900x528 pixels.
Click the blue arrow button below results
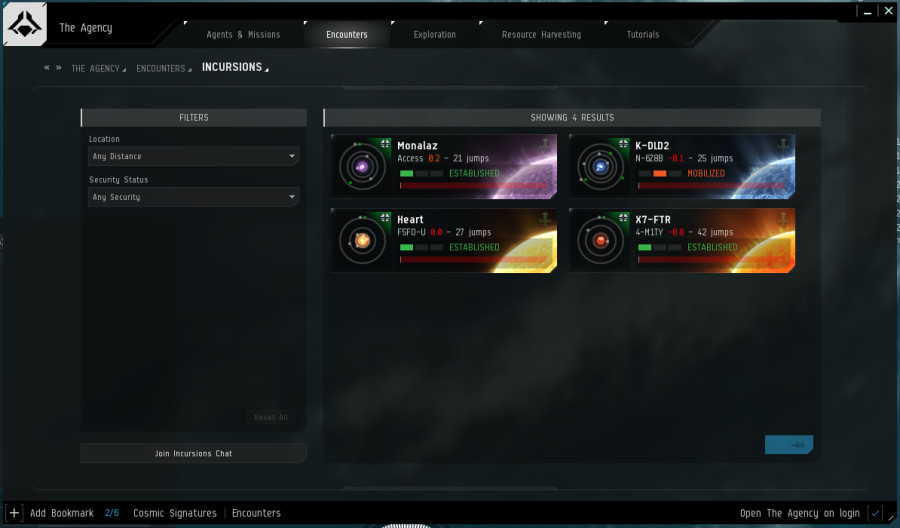[x=789, y=444]
